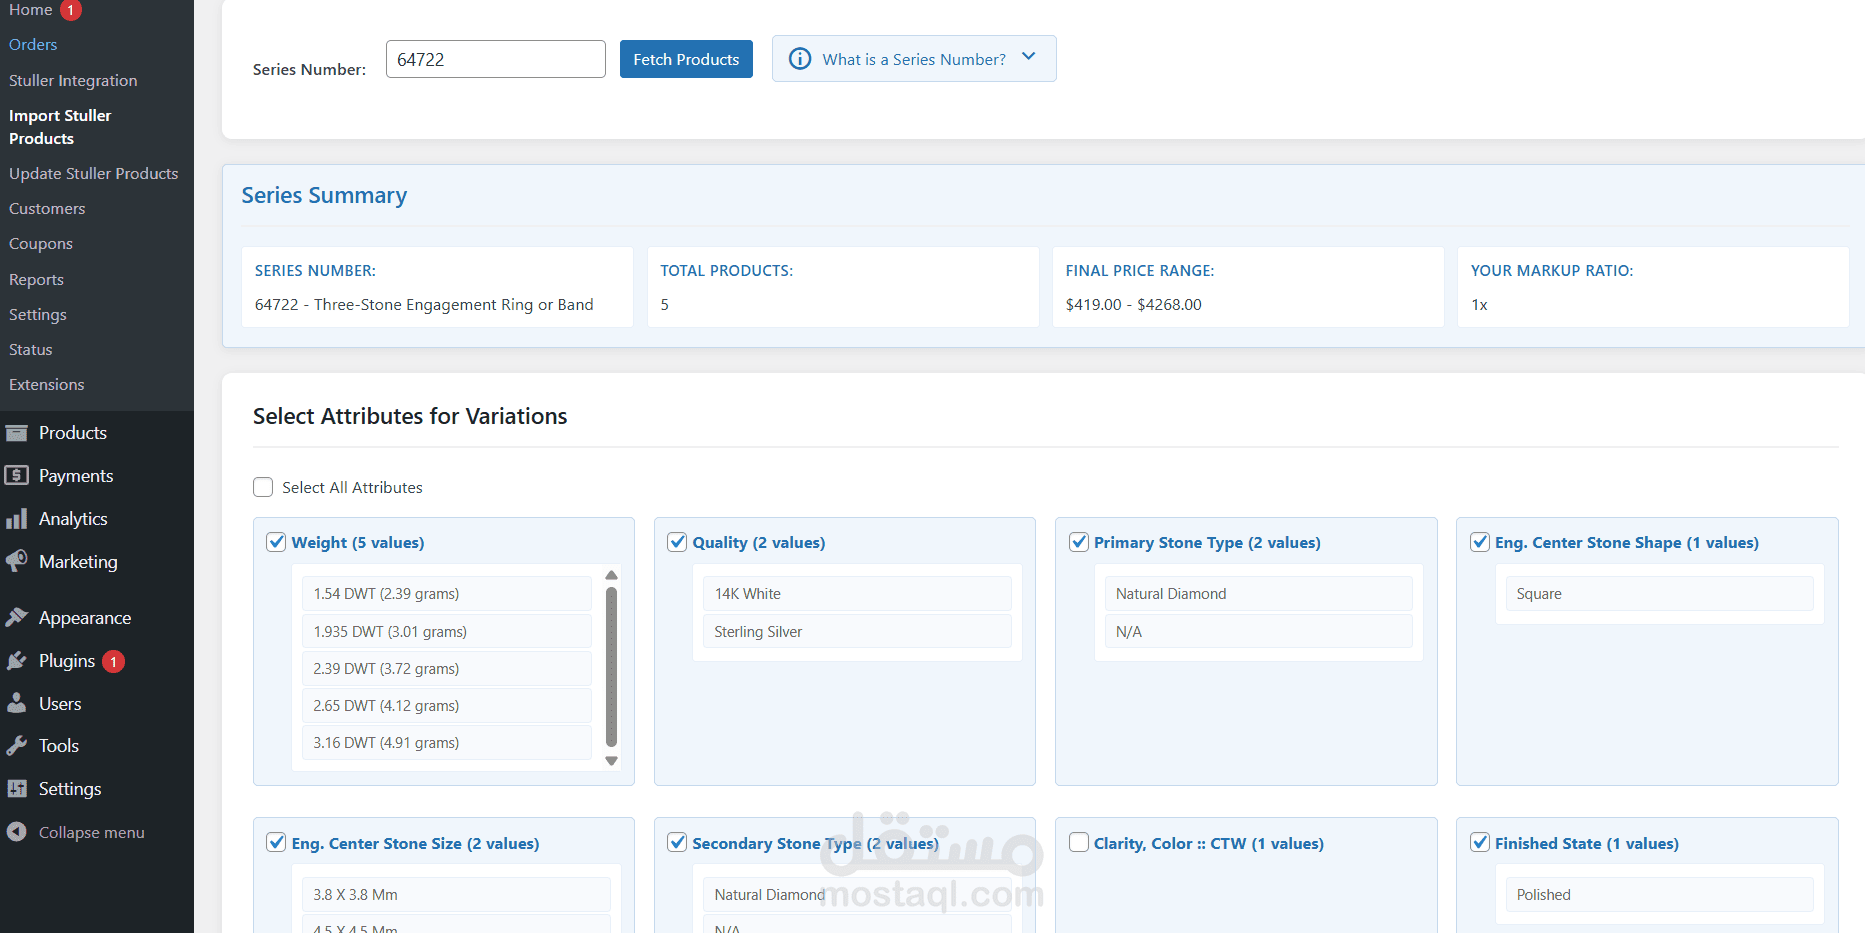Click the Appearance paintbrush icon
Viewport: 1865px width, 933px height.
[x=17, y=617]
